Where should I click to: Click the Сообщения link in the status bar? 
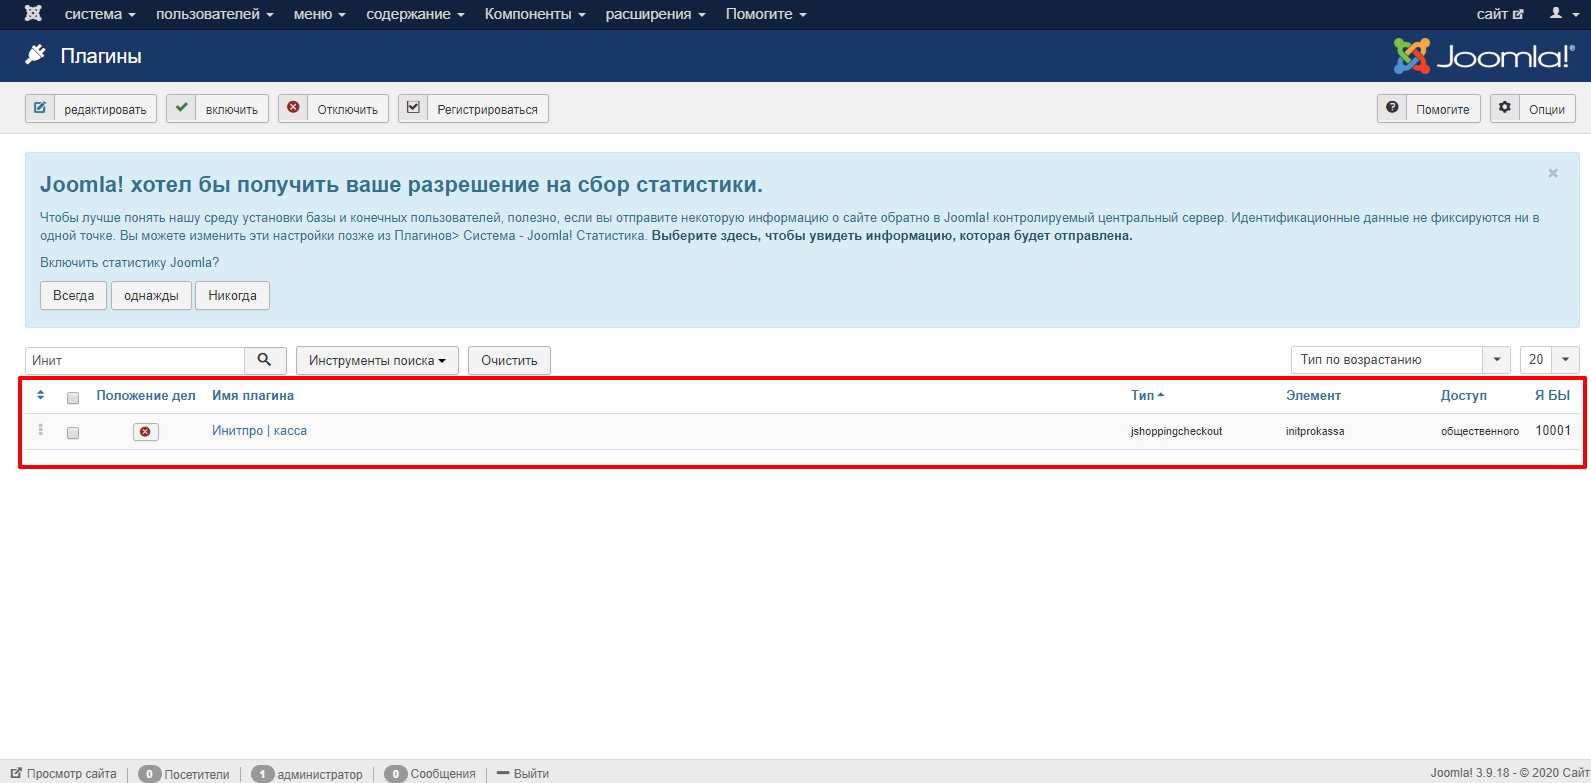[x=430, y=774]
